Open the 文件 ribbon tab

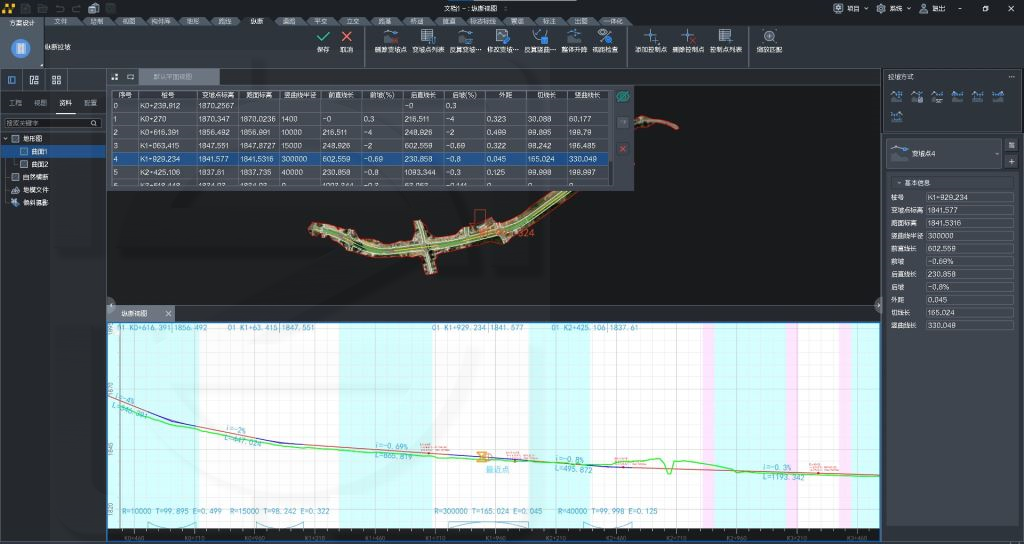pyautogui.click(x=61, y=21)
